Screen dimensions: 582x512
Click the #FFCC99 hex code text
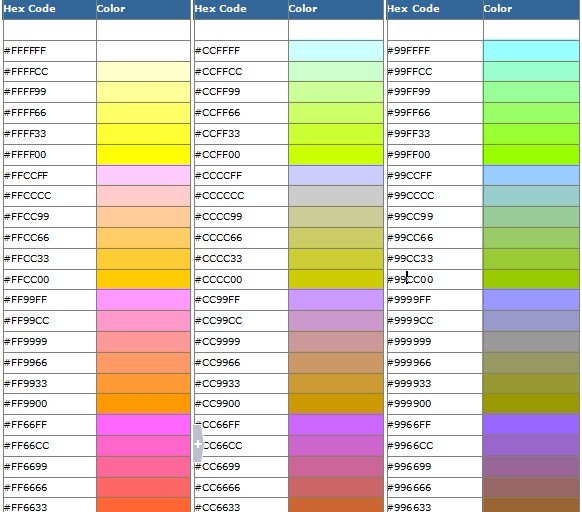26,217
